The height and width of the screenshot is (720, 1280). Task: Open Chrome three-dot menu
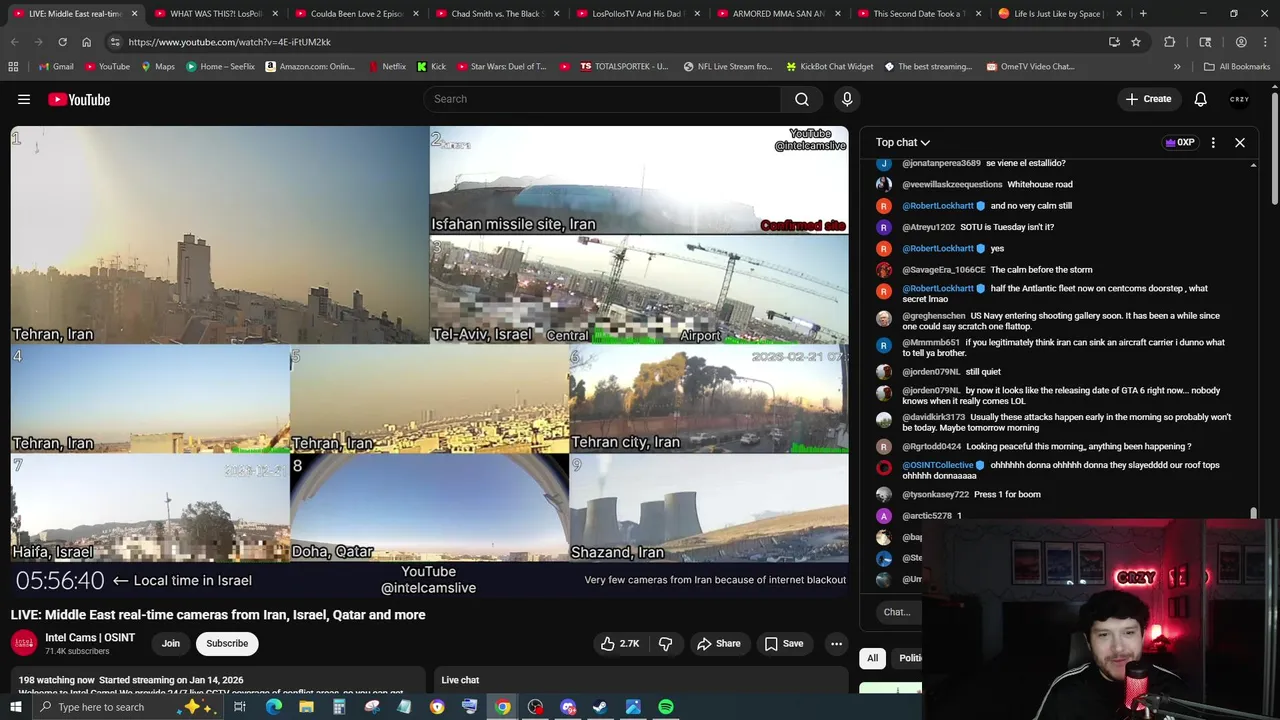coord(1265,42)
